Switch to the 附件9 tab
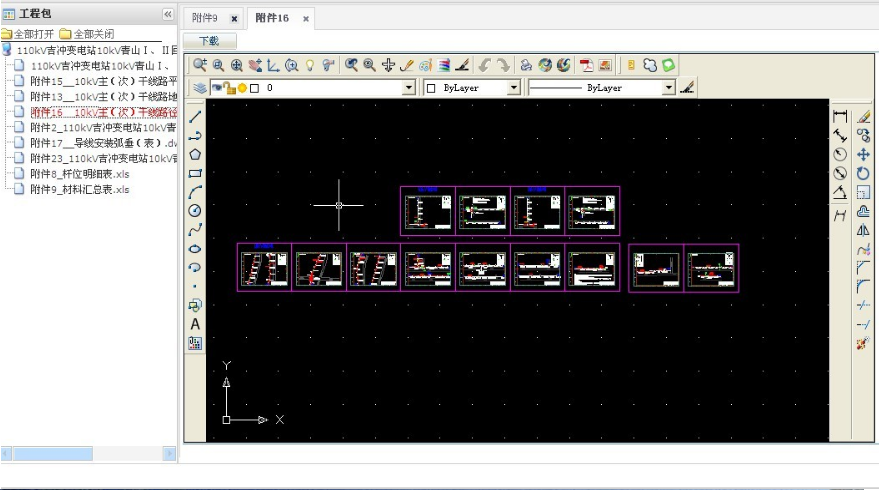Viewport: 879px width, 490px height. [204, 18]
